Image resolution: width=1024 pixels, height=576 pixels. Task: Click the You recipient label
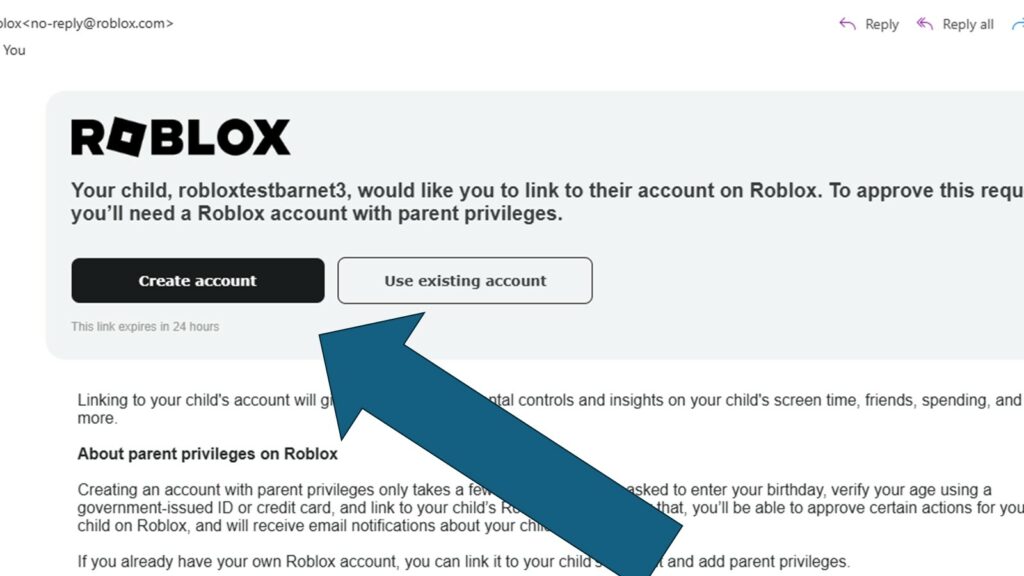[x=14, y=50]
